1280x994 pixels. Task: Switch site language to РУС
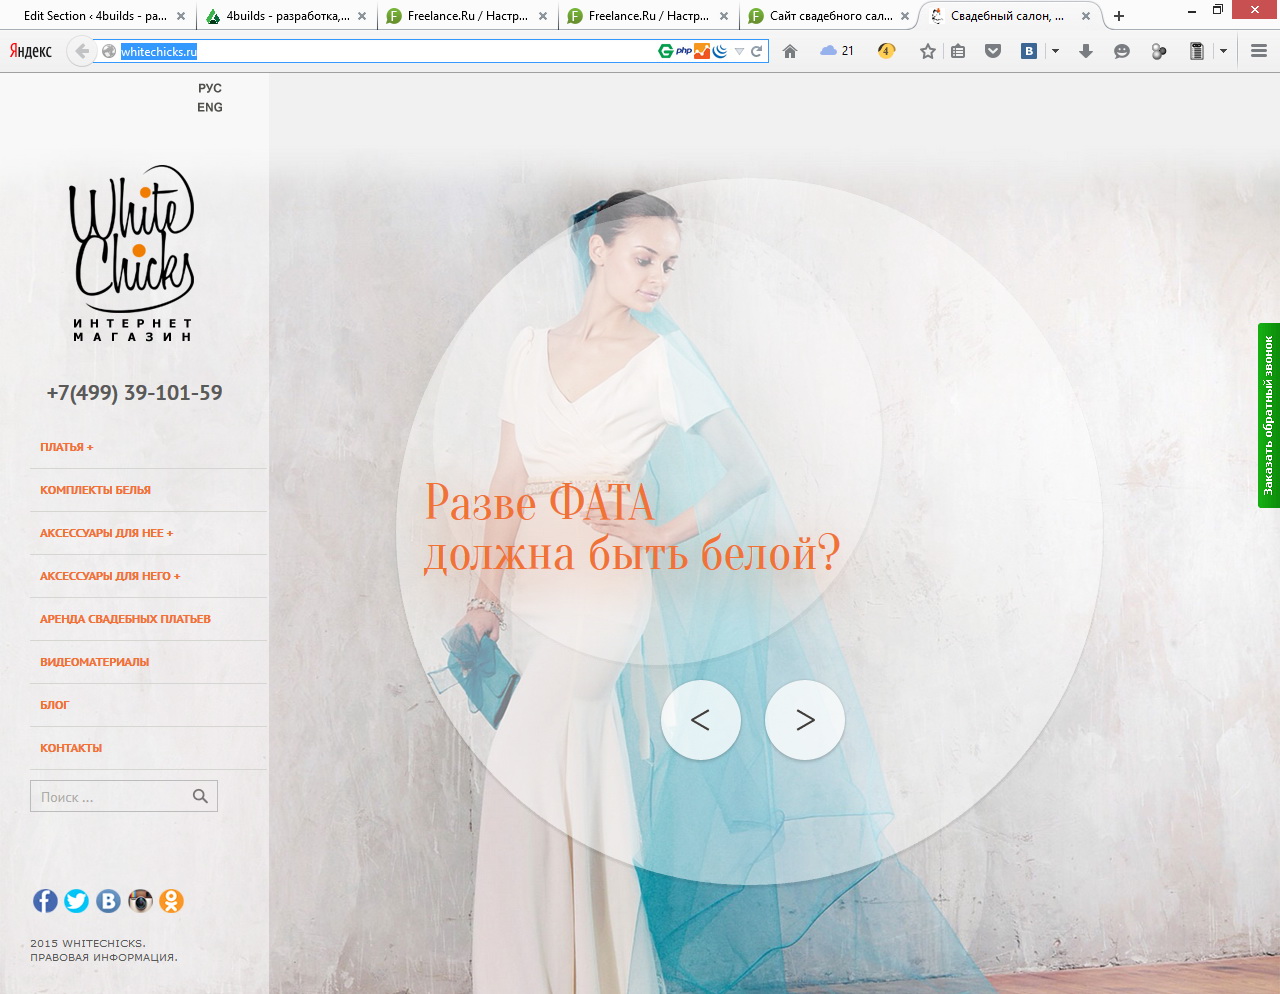coord(210,88)
